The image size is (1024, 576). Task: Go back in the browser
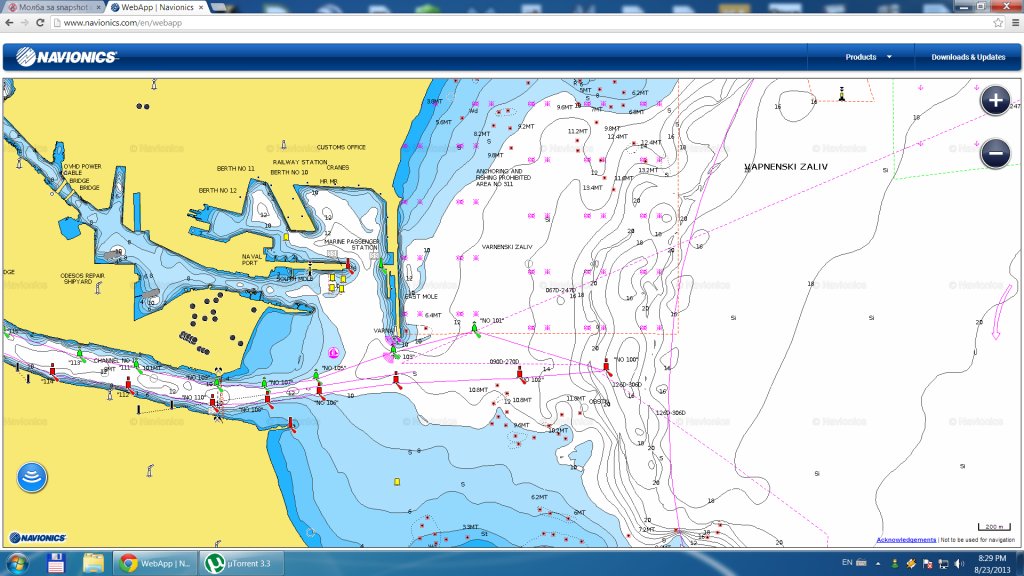9,23
